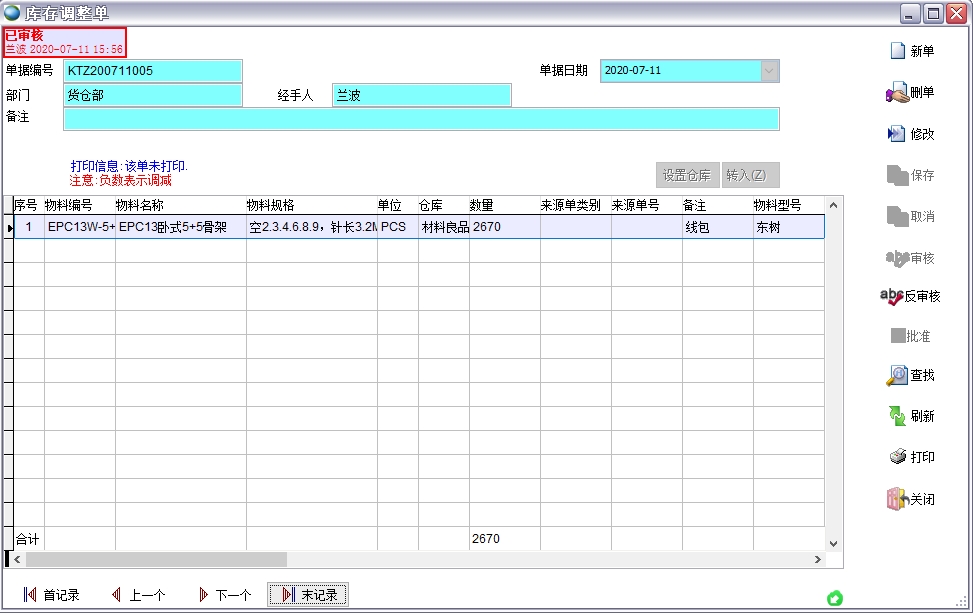Viewport: 973px width, 615px height.
Task: Click the 新单 new document icon
Action: click(898, 51)
